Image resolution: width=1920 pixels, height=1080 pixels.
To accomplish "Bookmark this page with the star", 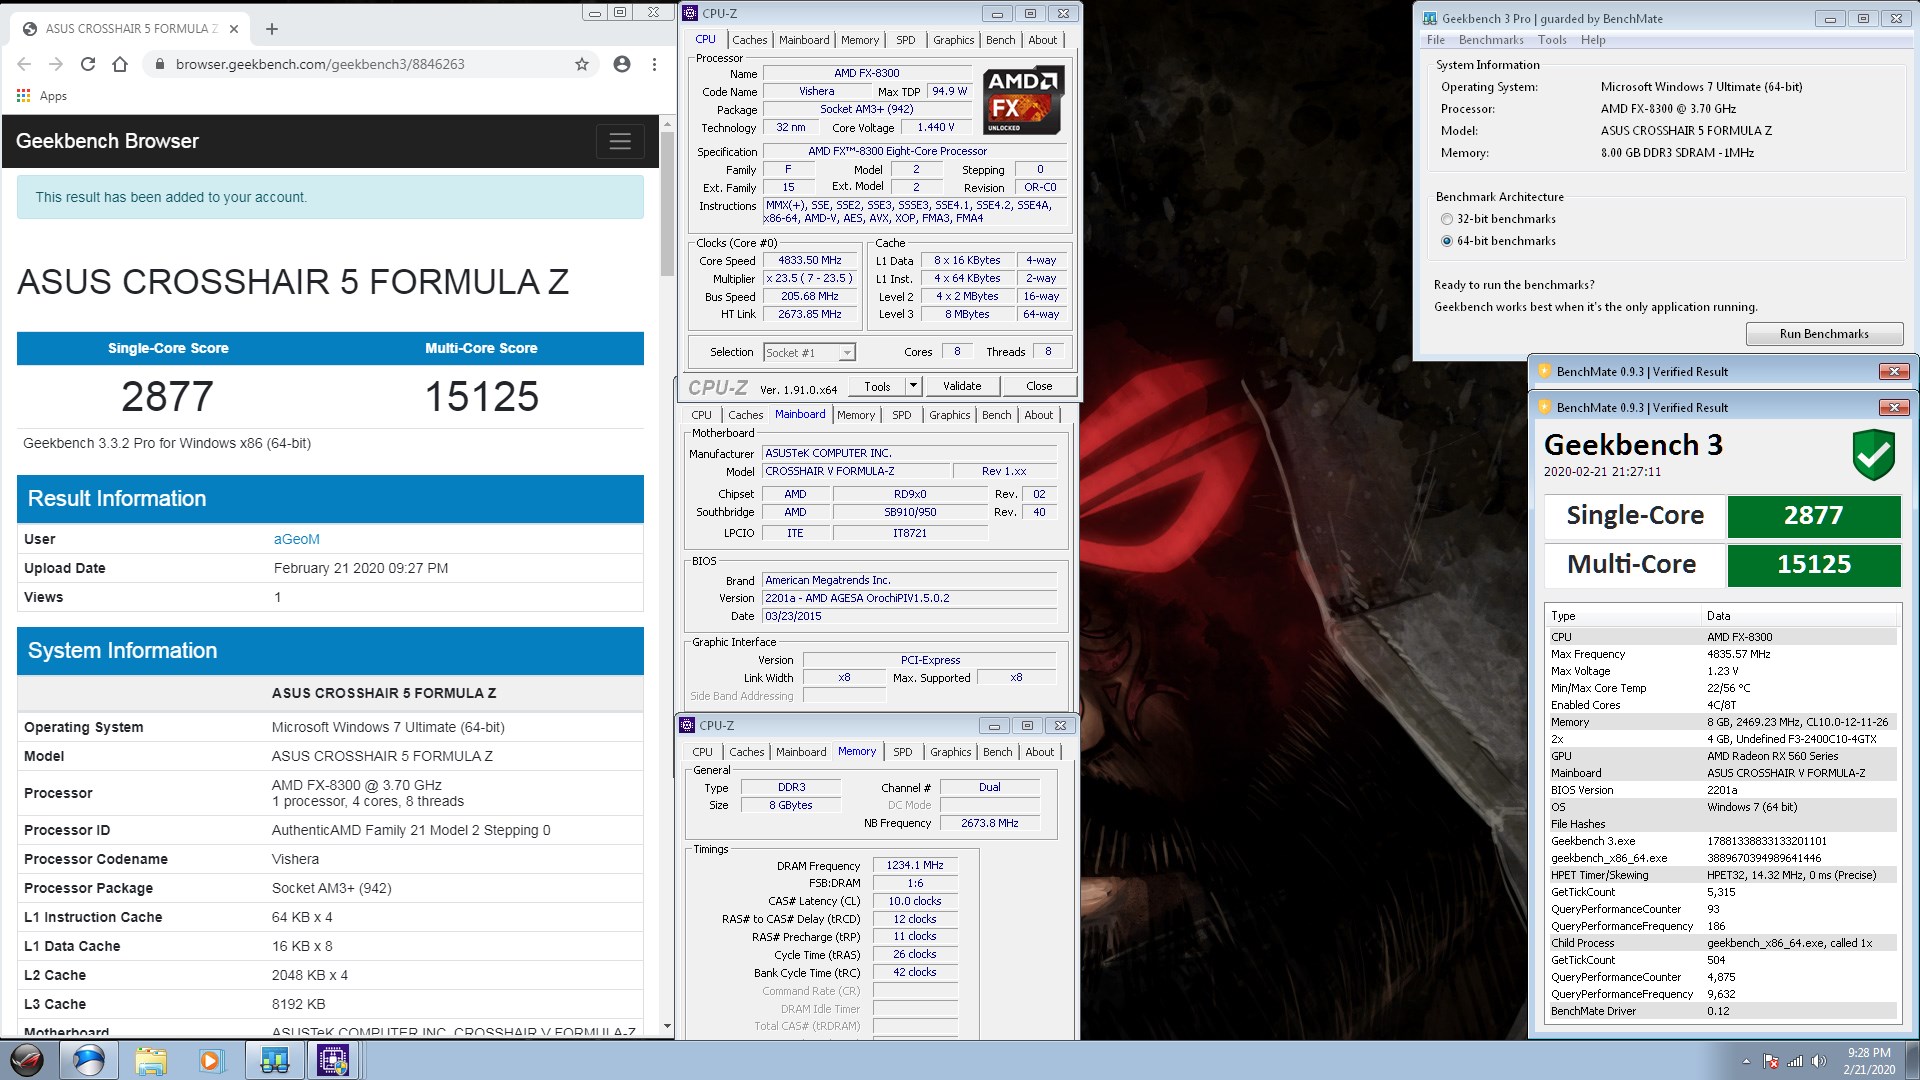I will tap(582, 64).
